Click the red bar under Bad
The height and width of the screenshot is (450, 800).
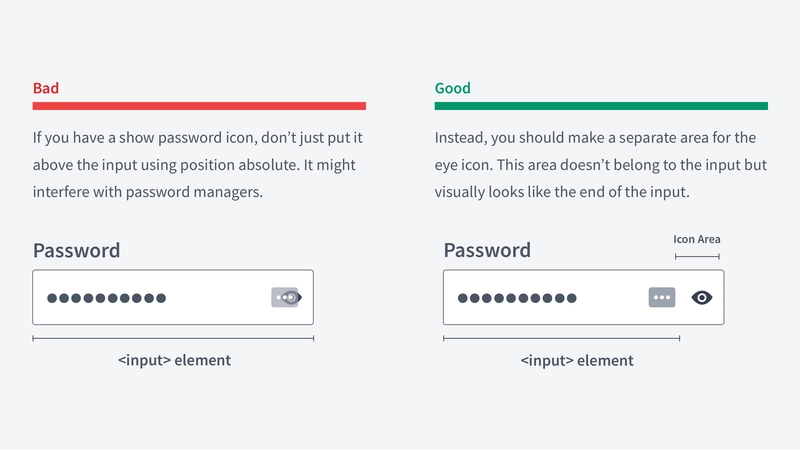[199, 106]
